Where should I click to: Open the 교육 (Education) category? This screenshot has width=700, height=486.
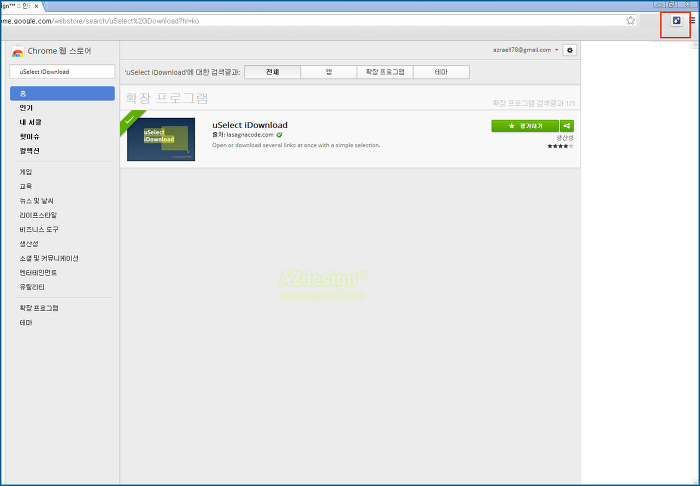coord(25,186)
